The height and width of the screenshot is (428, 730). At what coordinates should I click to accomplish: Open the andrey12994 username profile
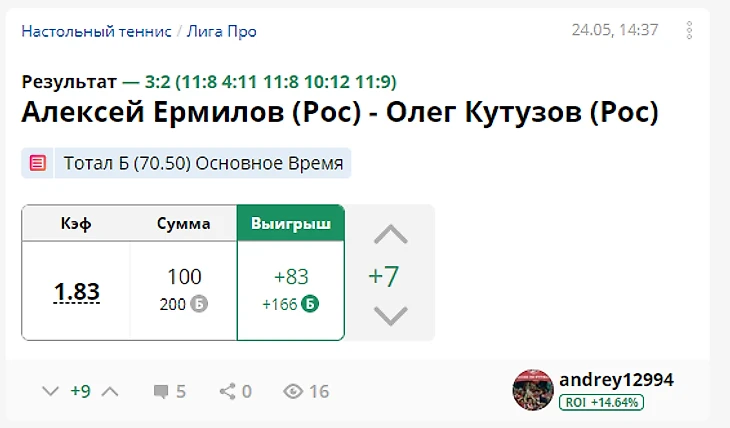click(x=616, y=380)
